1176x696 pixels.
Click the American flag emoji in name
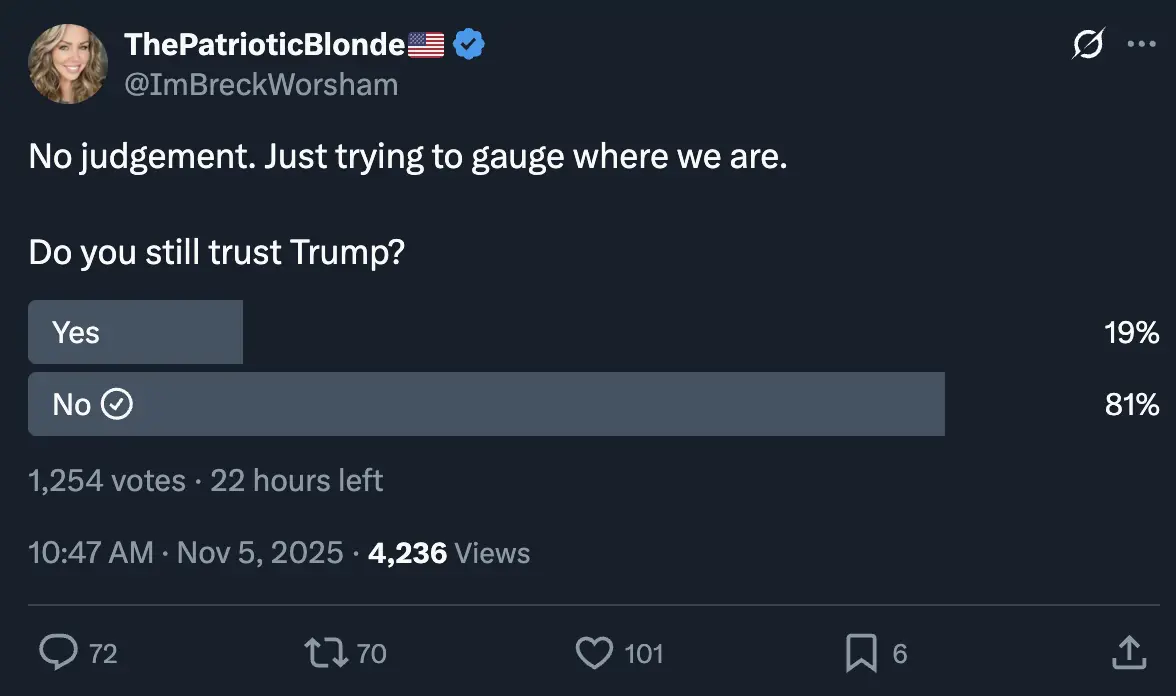click(x=427, y=44)
